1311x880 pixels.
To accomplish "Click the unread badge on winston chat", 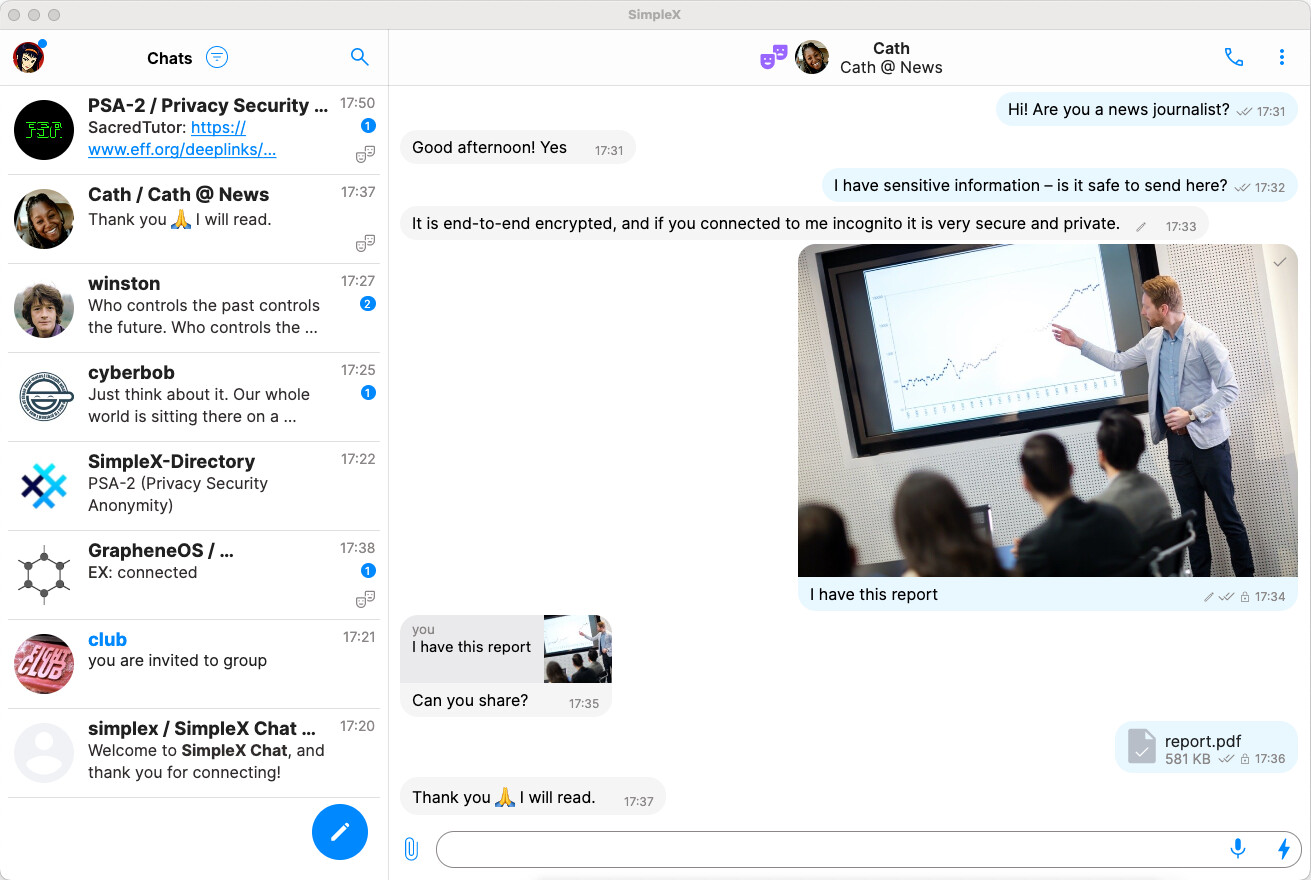I will tap(368, 304).
